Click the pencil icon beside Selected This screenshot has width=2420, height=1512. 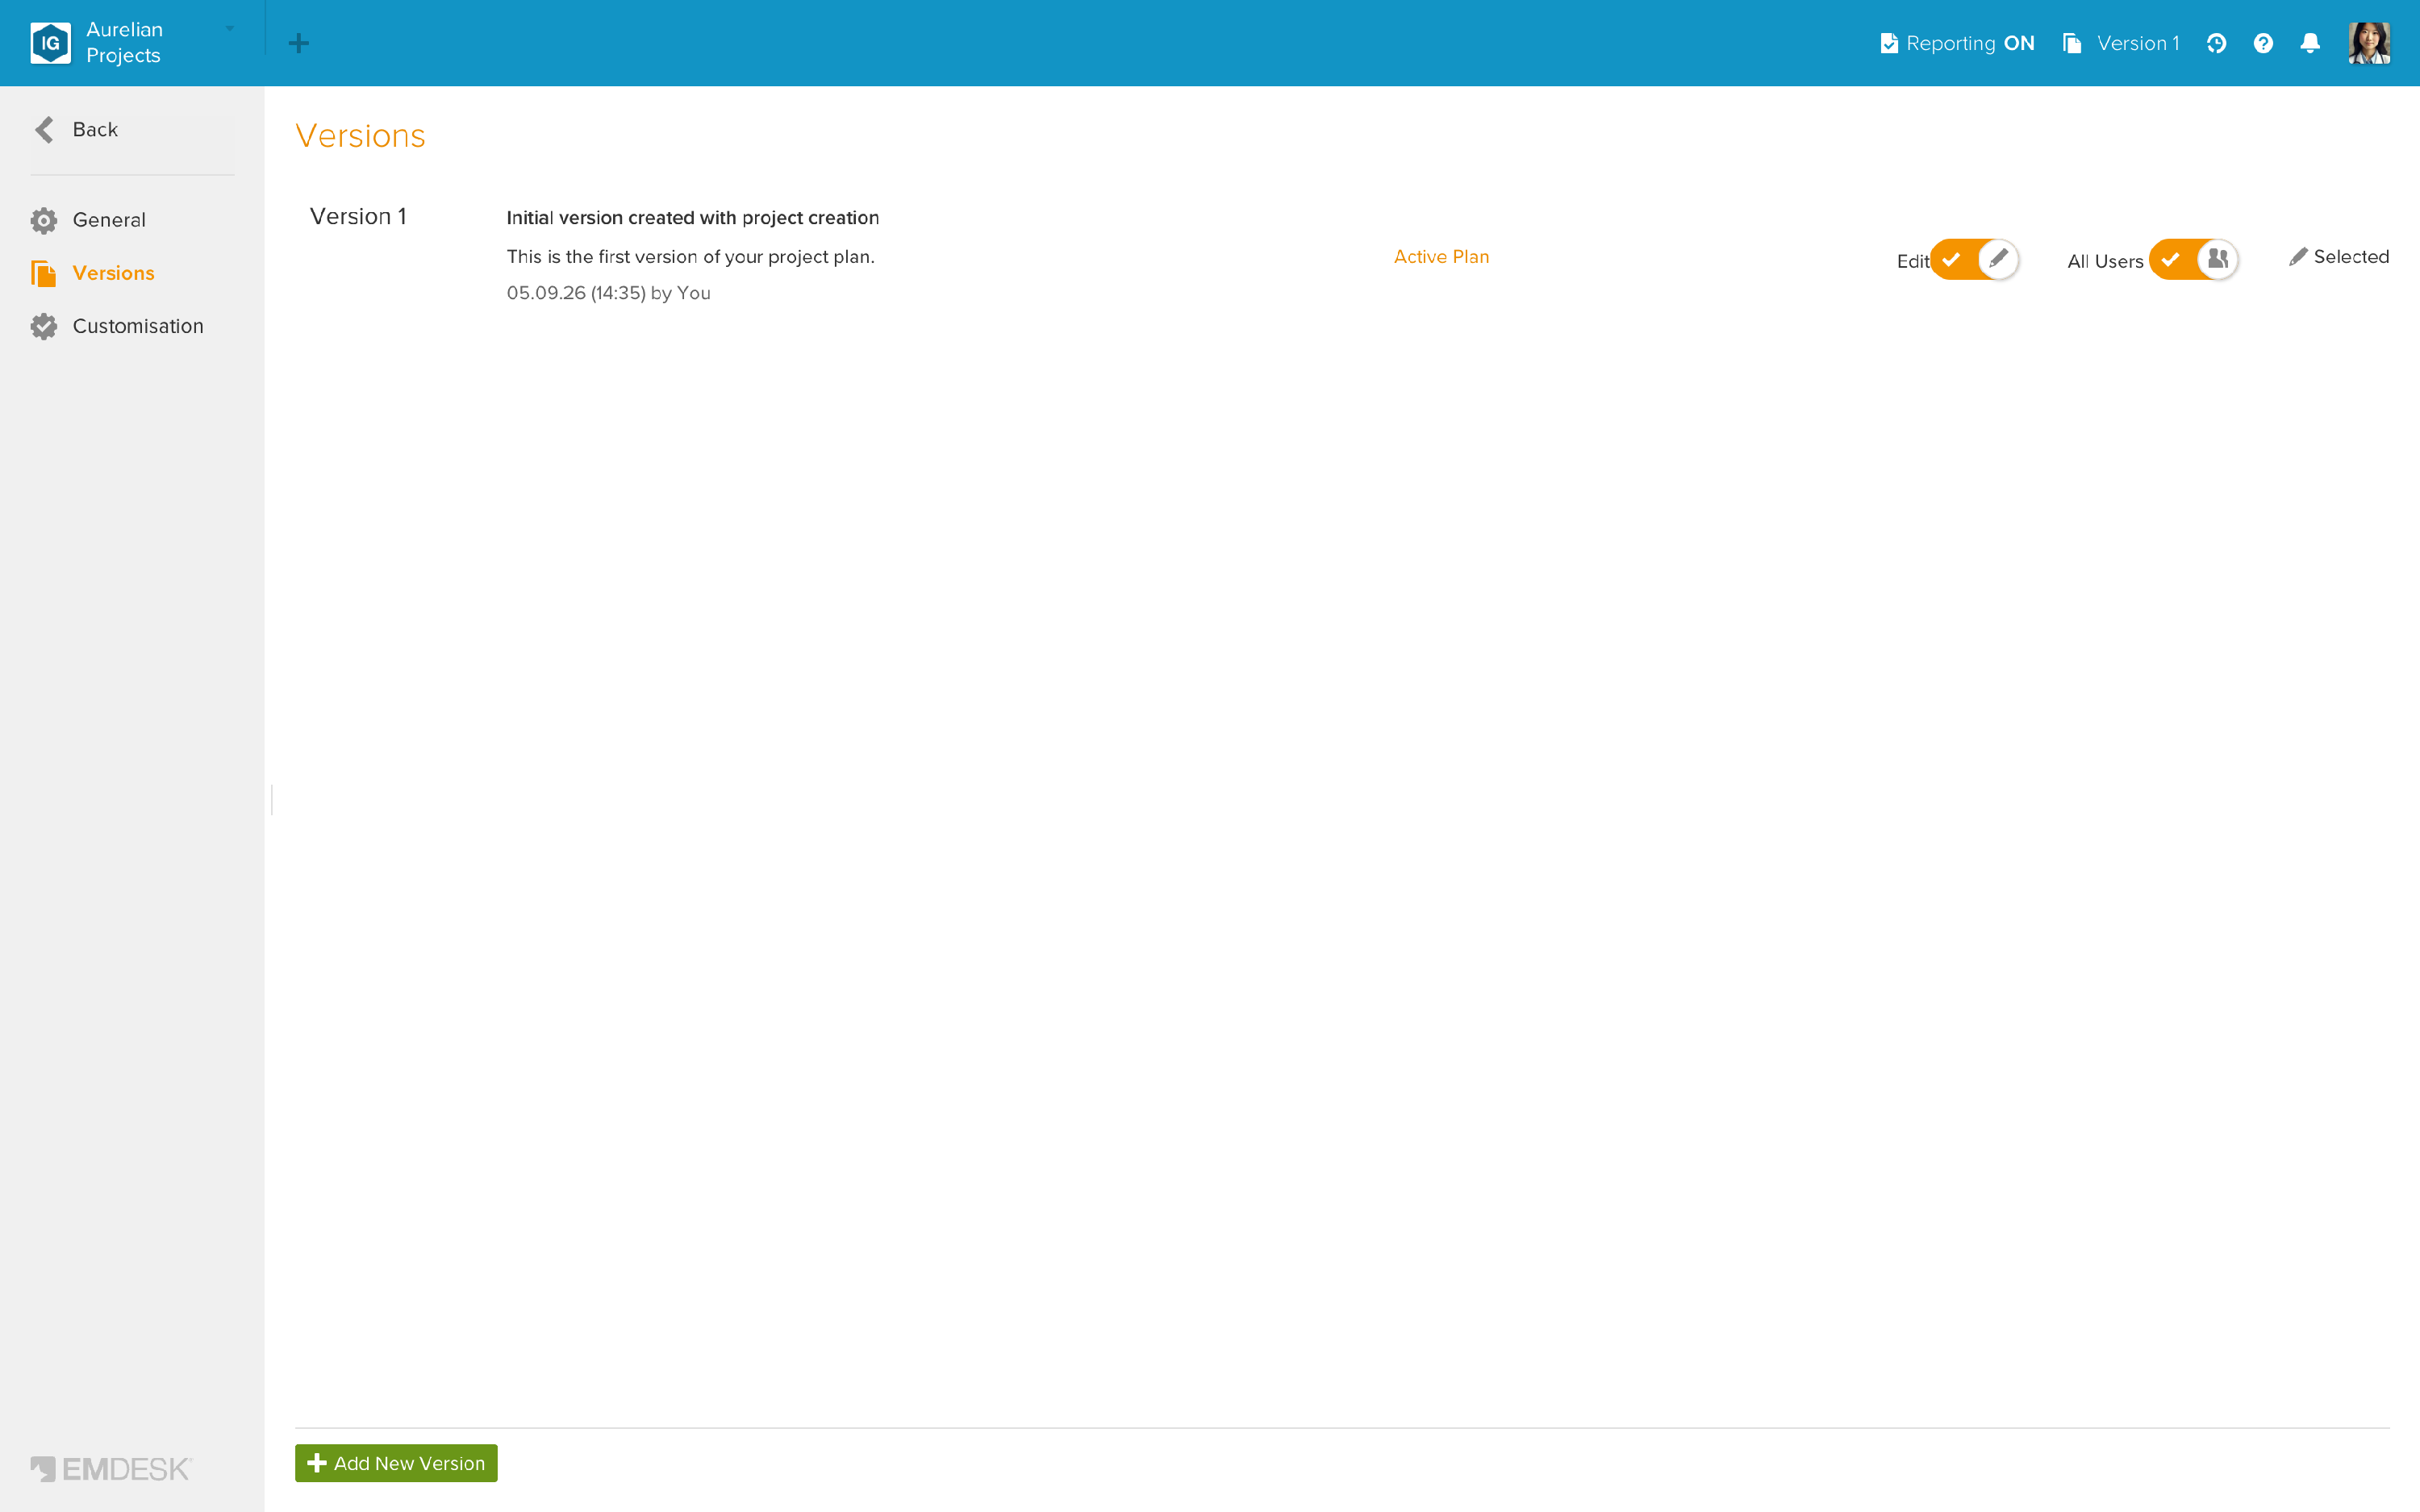click(2298, 257)
